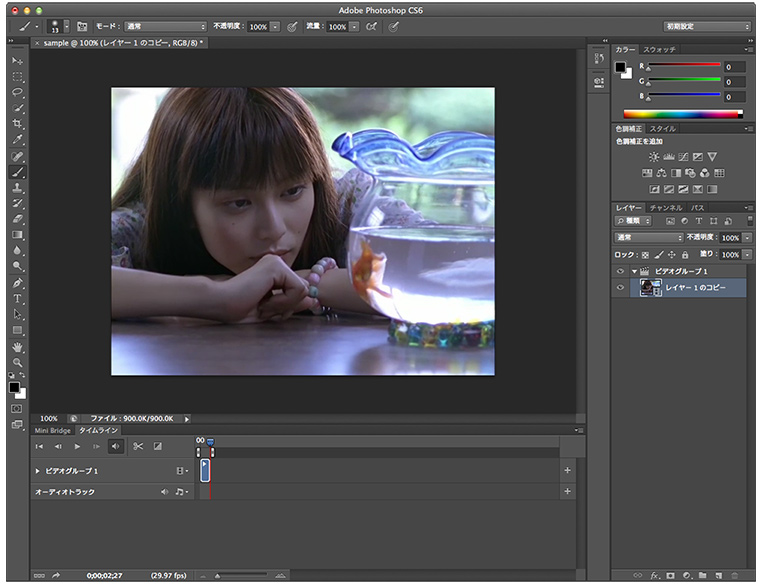This screenshot has height=587, width=762.
Task: Select the Zoom tool
Action: pyautogui.click(x=17, y=363)
